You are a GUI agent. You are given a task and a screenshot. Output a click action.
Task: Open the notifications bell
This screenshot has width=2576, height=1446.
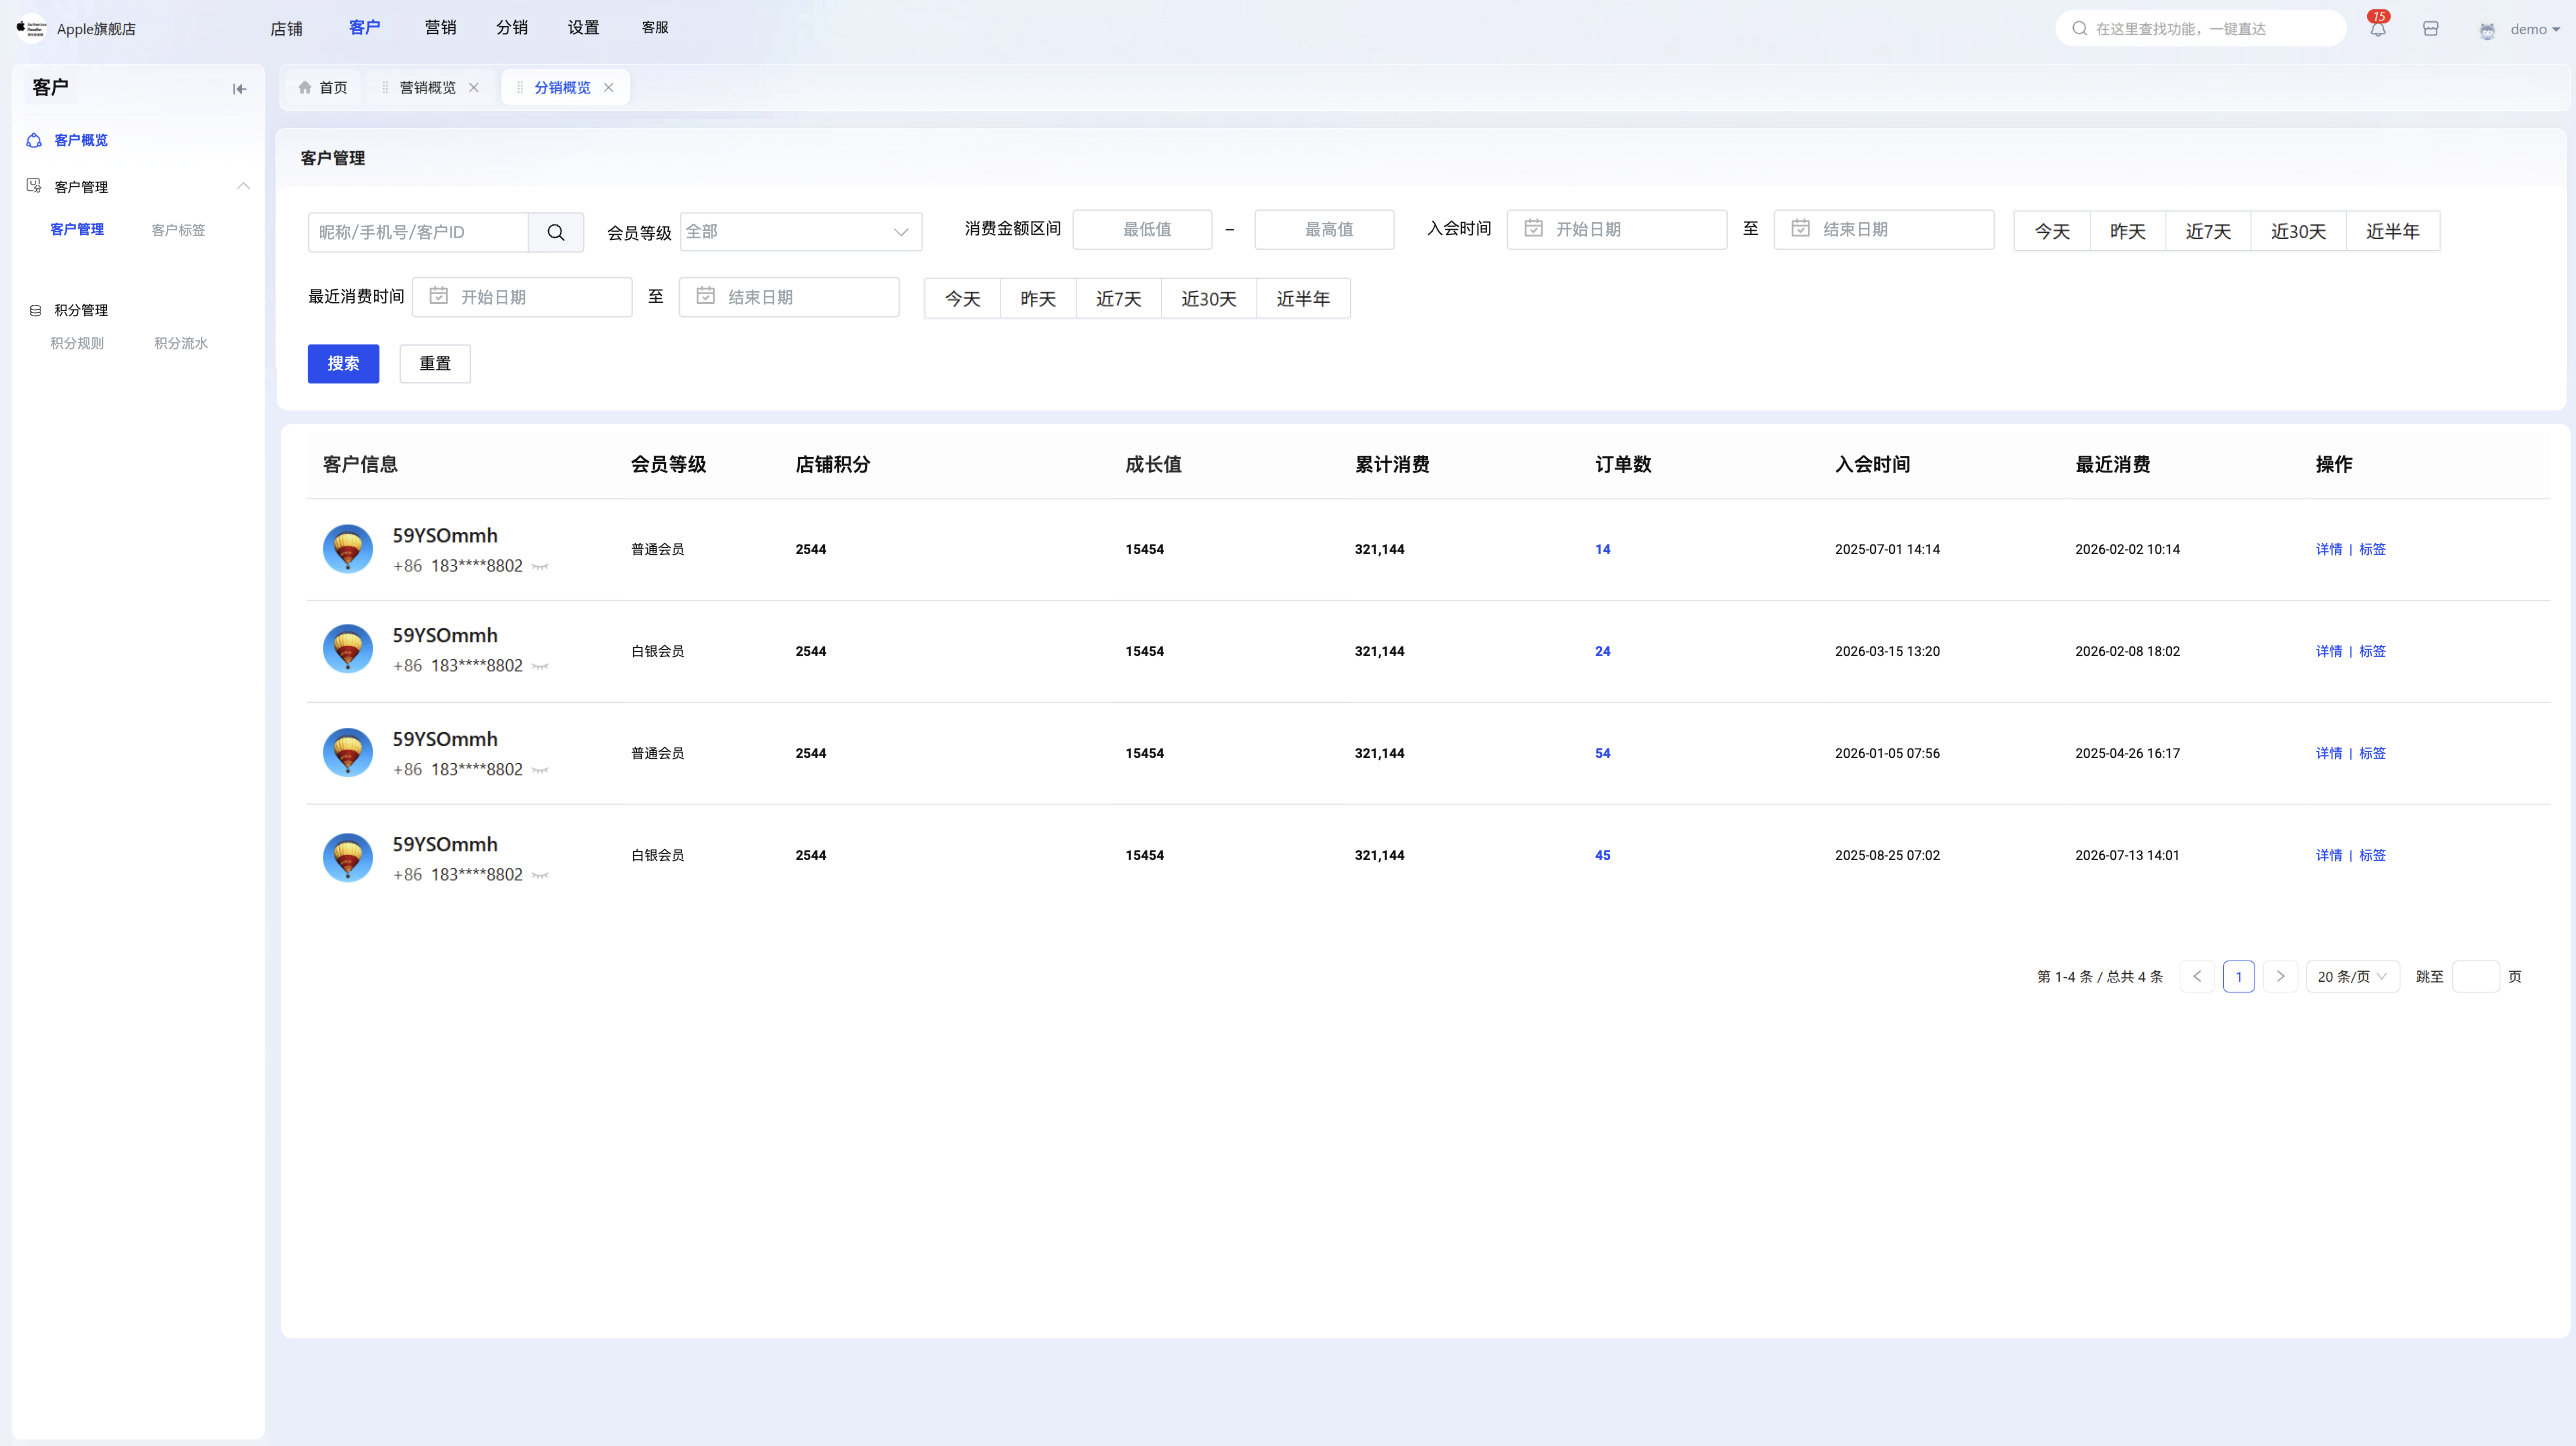[2378, 29]
